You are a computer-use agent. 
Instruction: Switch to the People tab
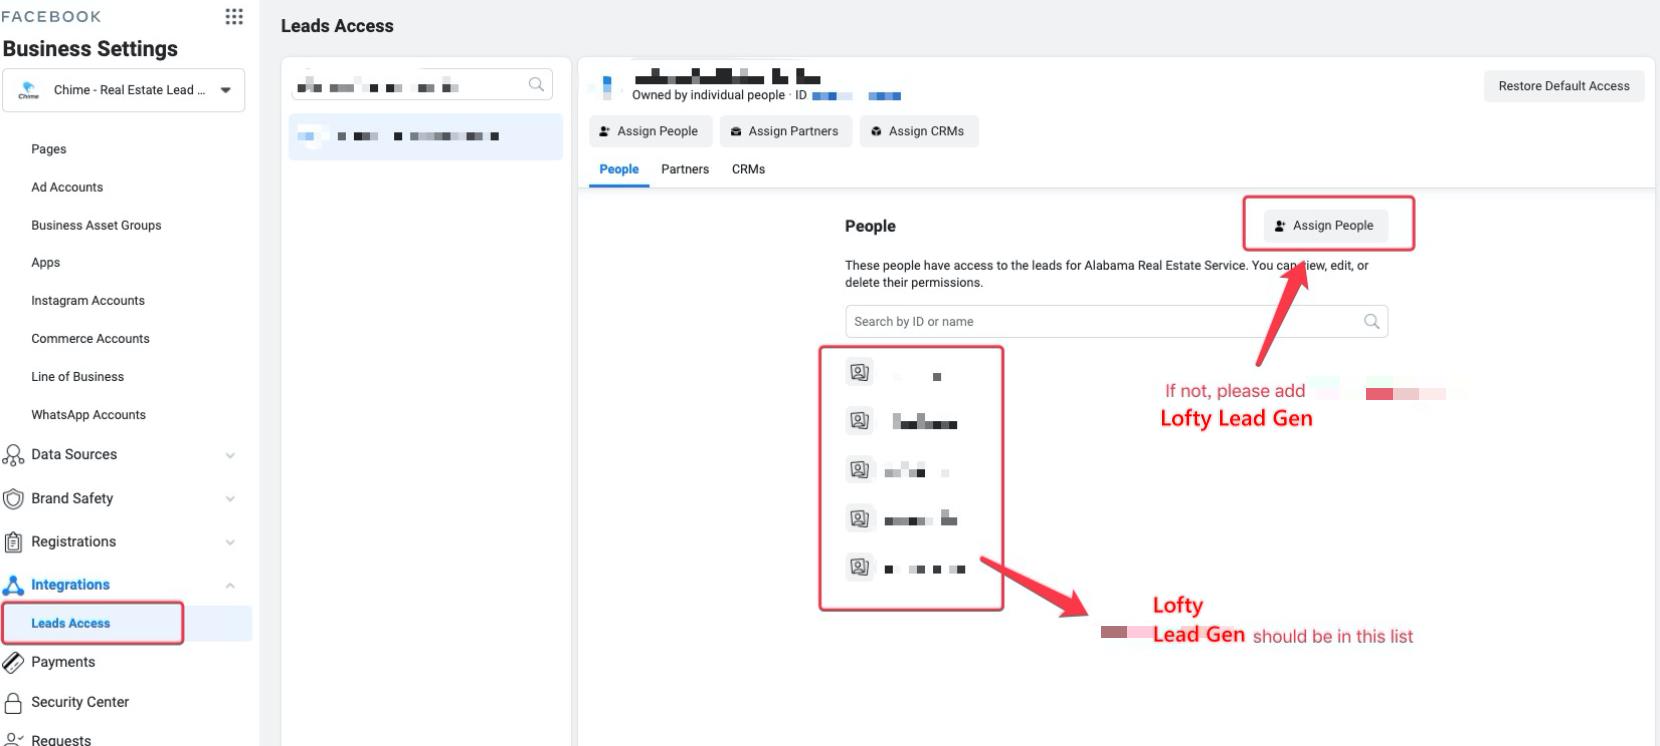tap(619, 169)
